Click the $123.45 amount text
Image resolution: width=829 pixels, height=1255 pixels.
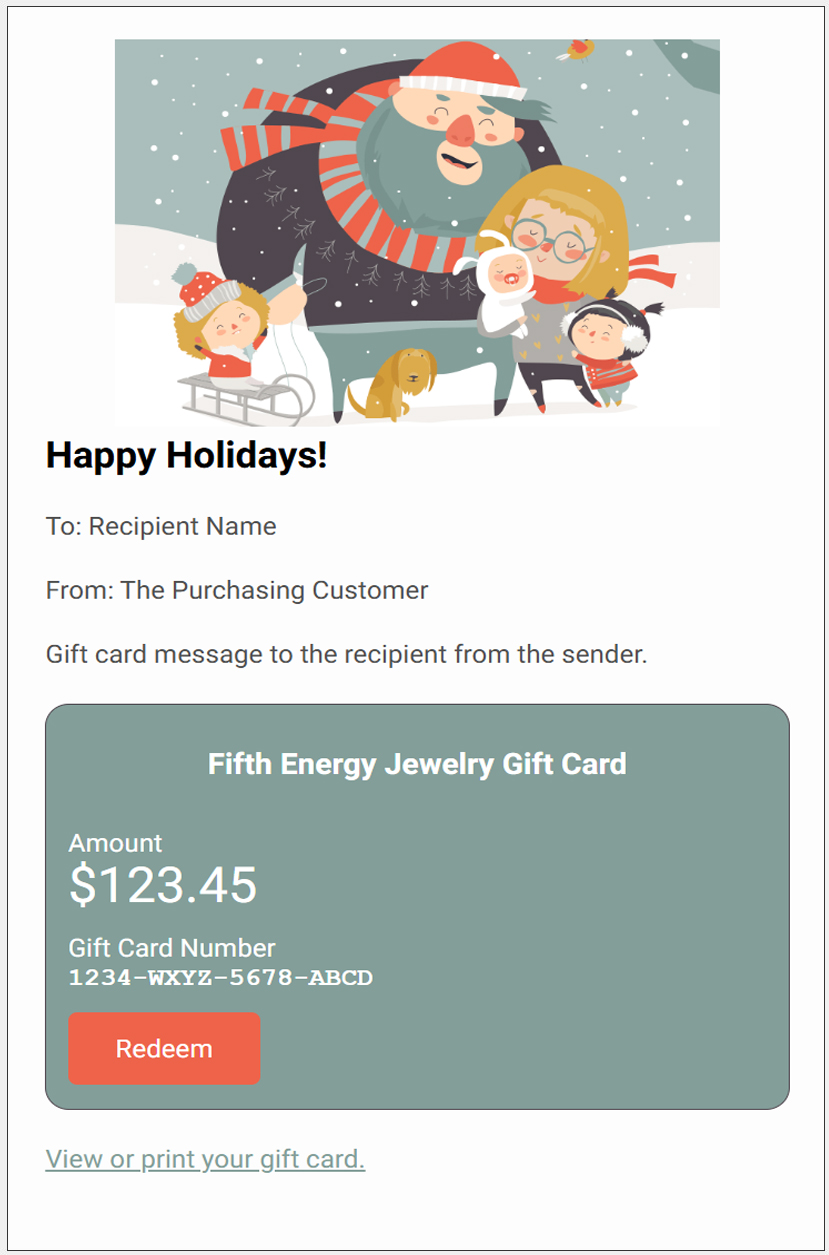[x=162, y=884]
